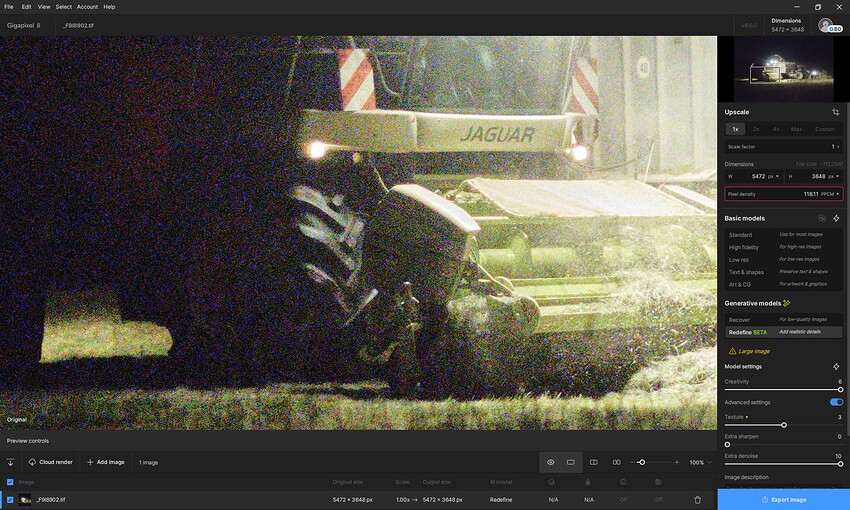The image size is (850, 510).
Task: Click the auto-select lightning icon in Basic models
Action: click(836, 218)
